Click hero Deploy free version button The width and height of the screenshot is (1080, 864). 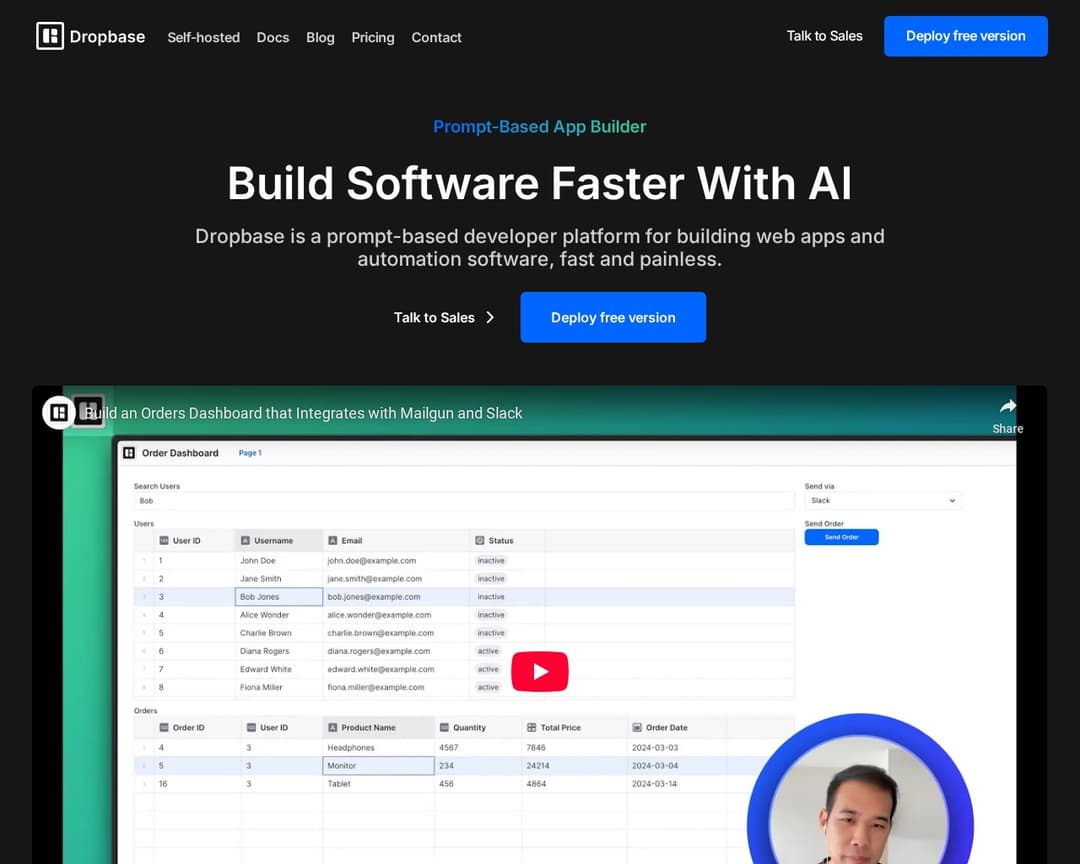point(613,317)
